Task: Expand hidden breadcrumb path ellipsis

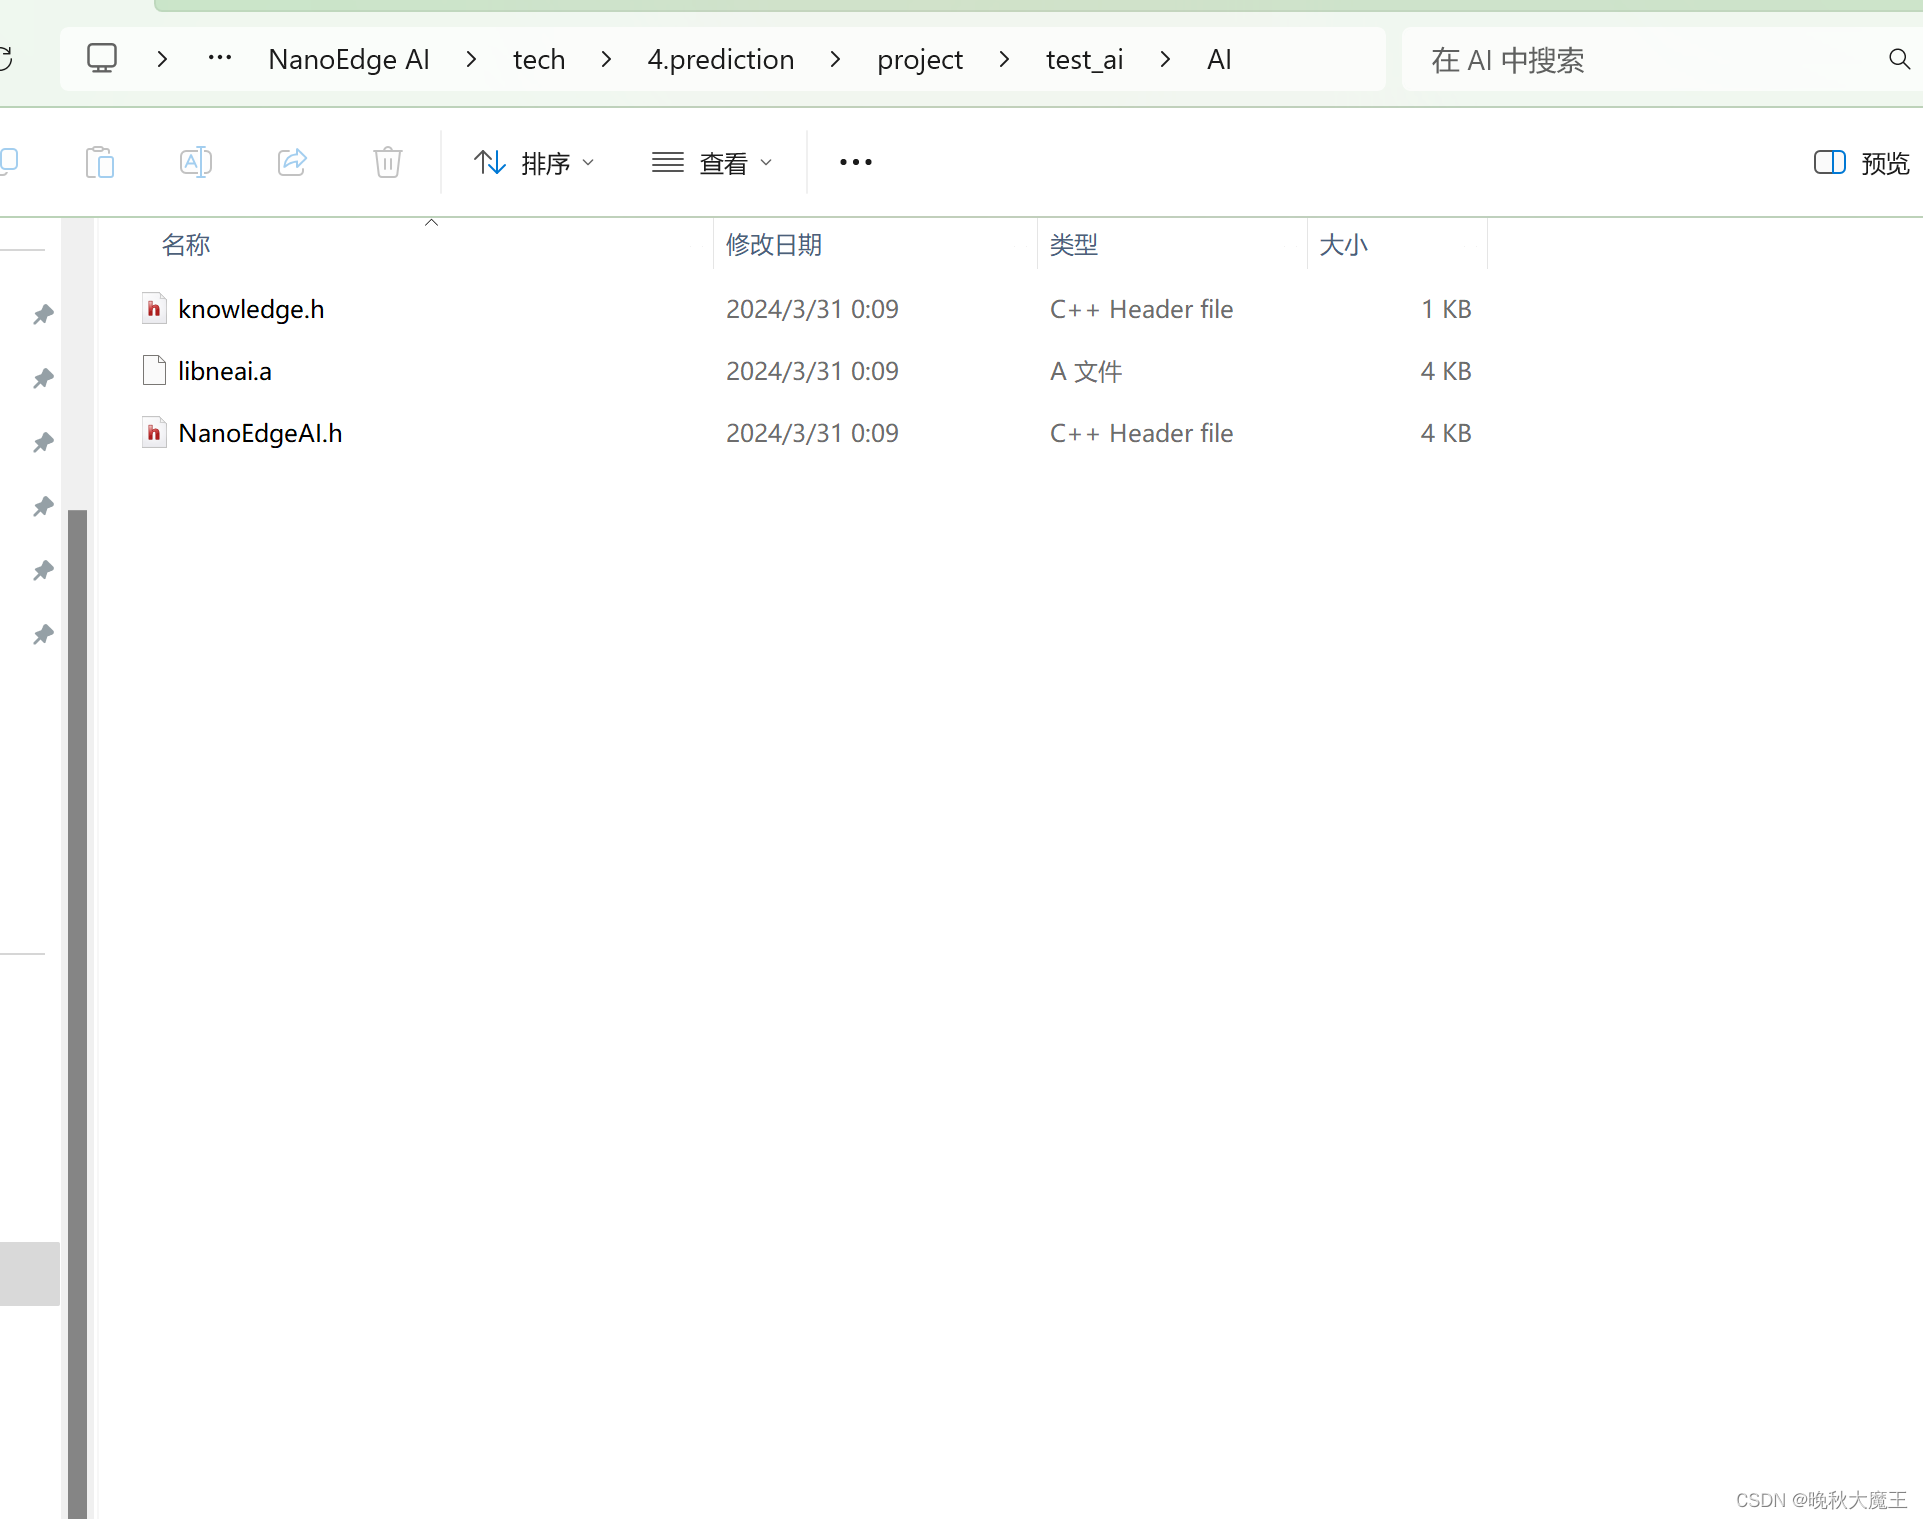Action: click(220, 59)
